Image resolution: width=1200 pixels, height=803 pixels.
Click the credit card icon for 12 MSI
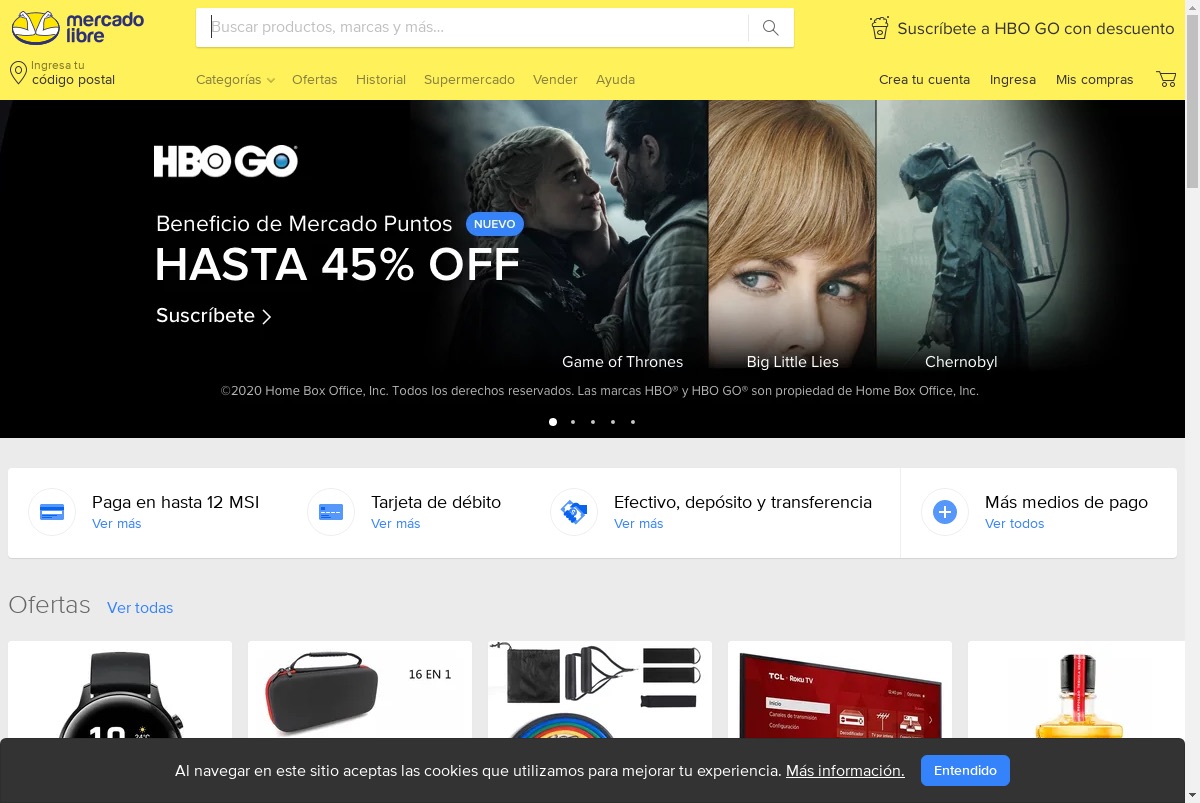tap(52, 512)
